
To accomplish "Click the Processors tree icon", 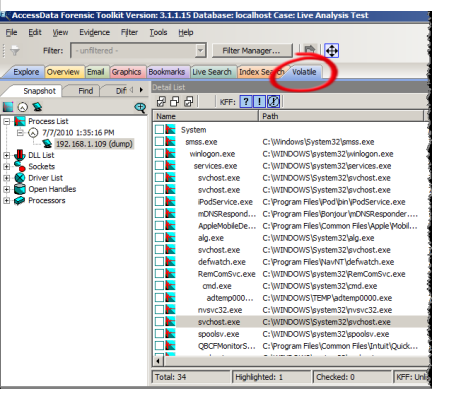I will (x=20, y=200).
